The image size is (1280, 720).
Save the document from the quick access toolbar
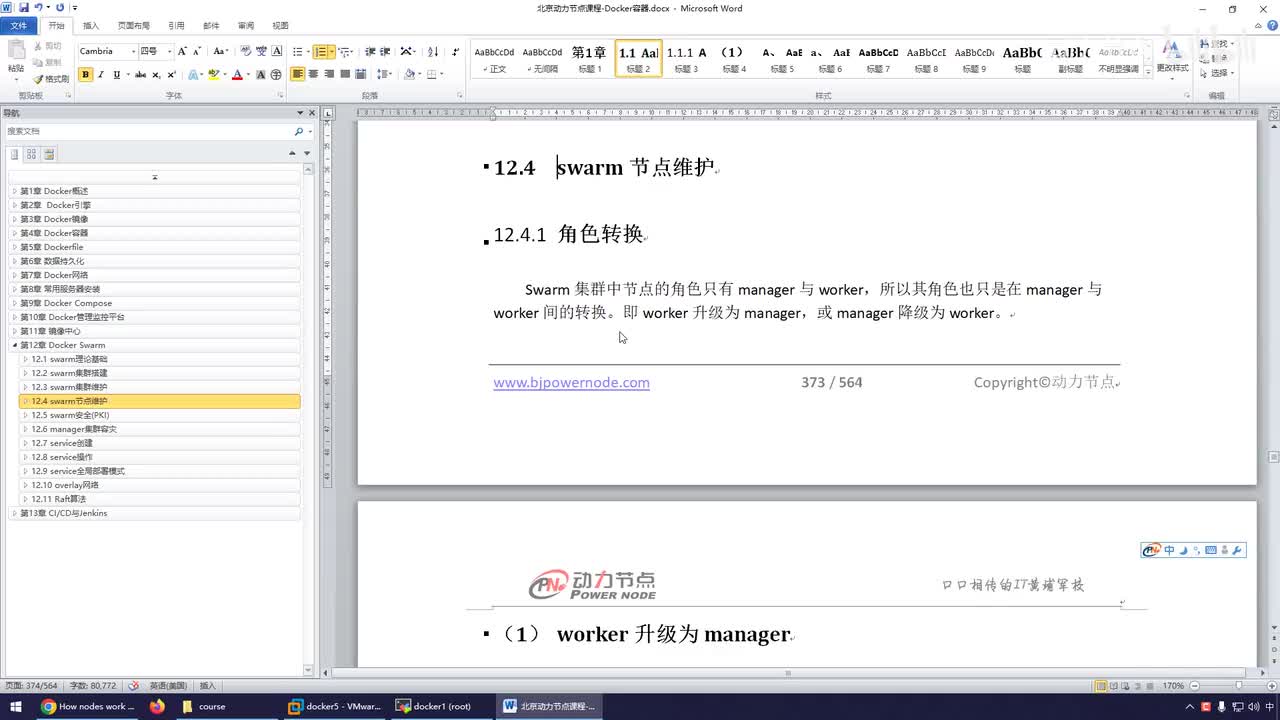click(x=24, y=8)
